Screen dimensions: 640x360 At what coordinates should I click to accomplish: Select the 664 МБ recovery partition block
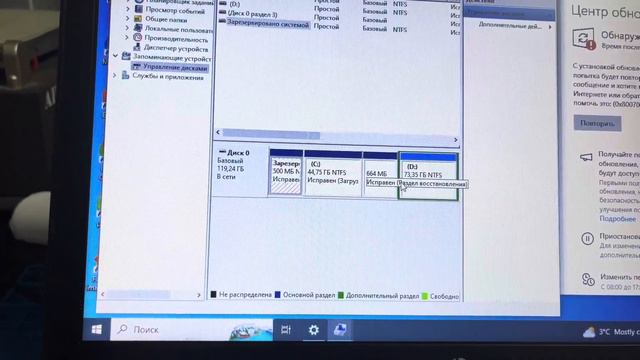pos(380,175)
